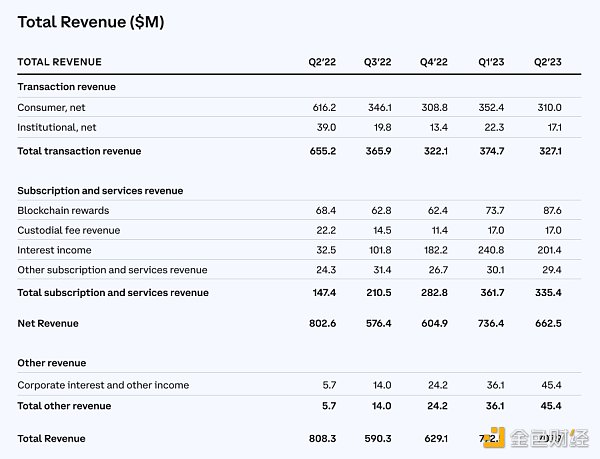Select the Q3'22 column header
Screen dimensions: 600x459
(378, 63)
